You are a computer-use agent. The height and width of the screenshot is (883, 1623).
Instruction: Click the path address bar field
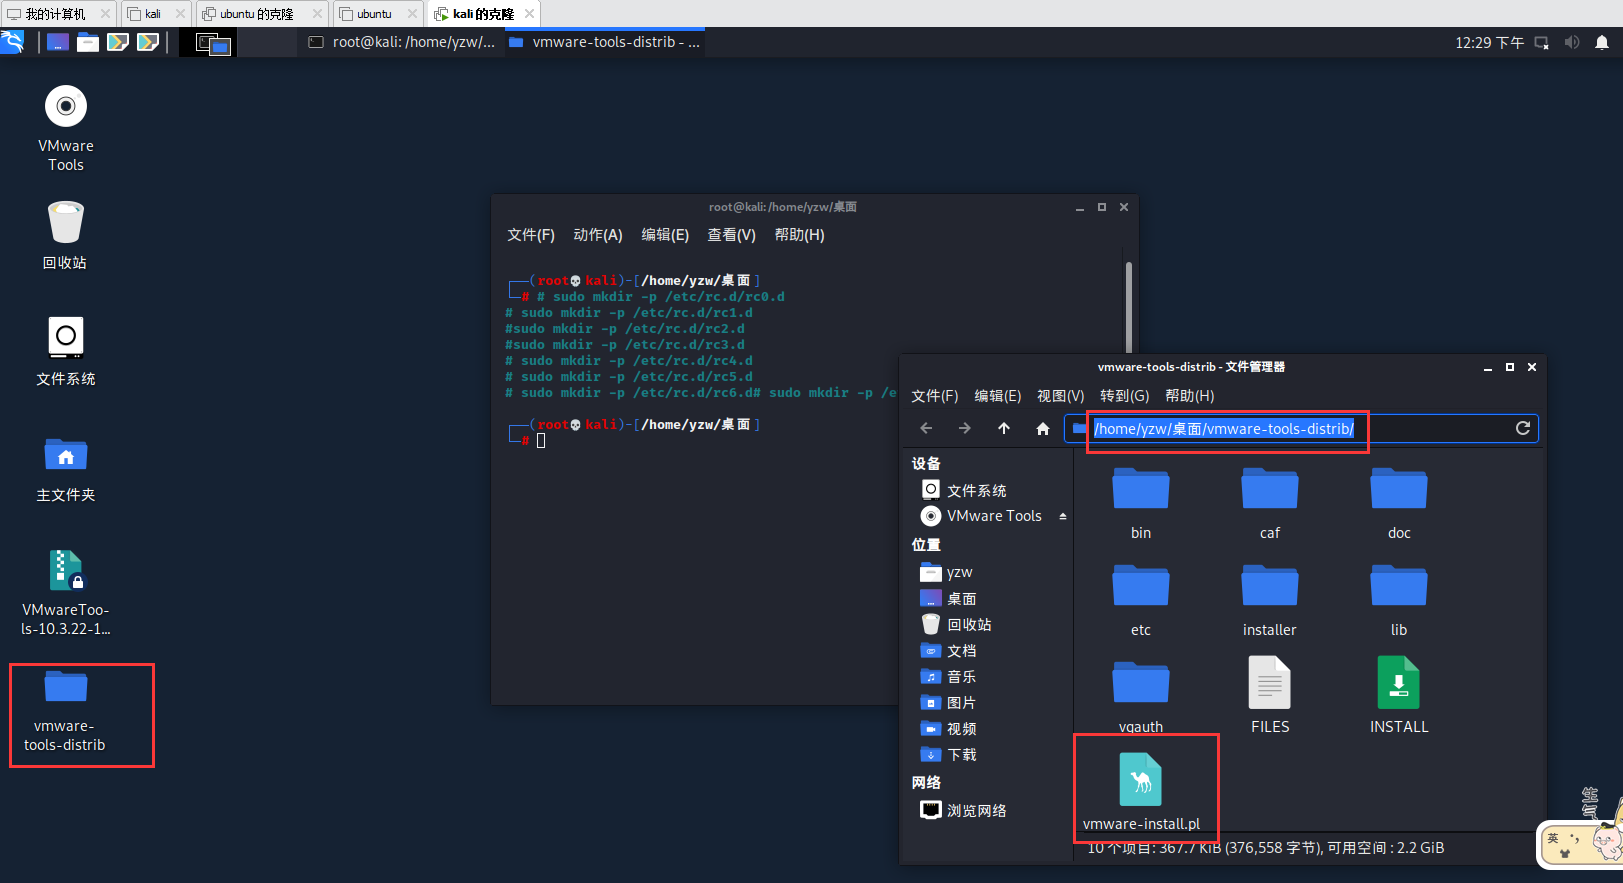point(1430,429)
